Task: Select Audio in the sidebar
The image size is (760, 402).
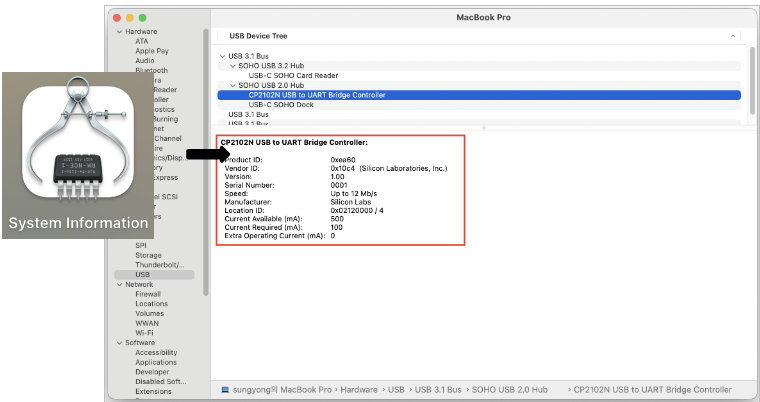Action: [144, 61]
